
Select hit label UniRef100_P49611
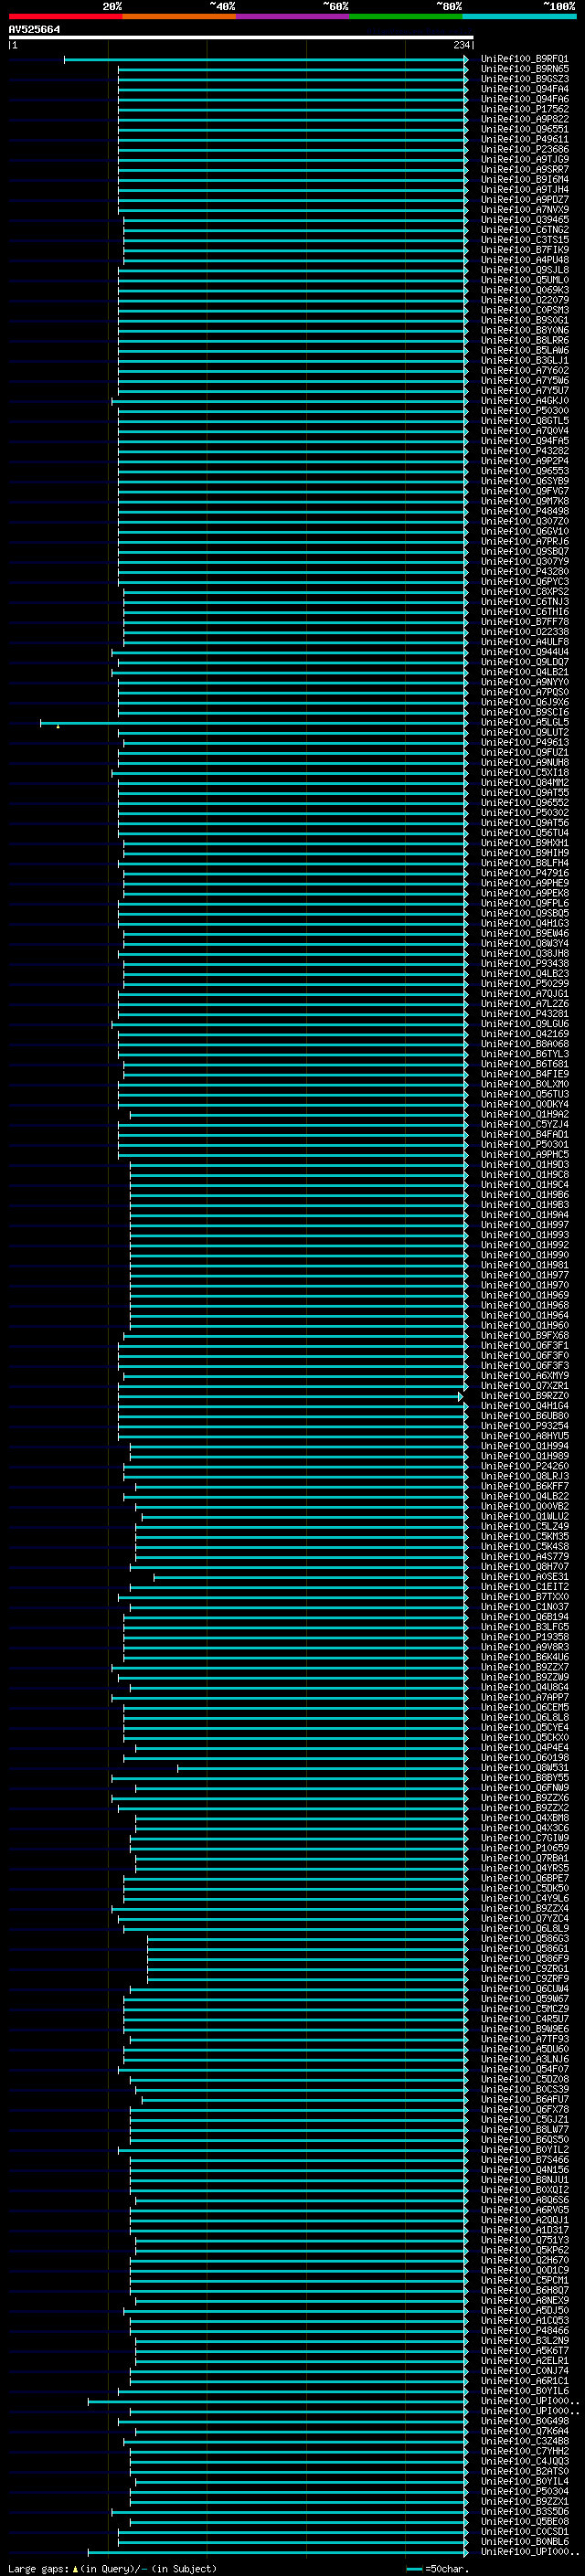[x=525, y=139]
